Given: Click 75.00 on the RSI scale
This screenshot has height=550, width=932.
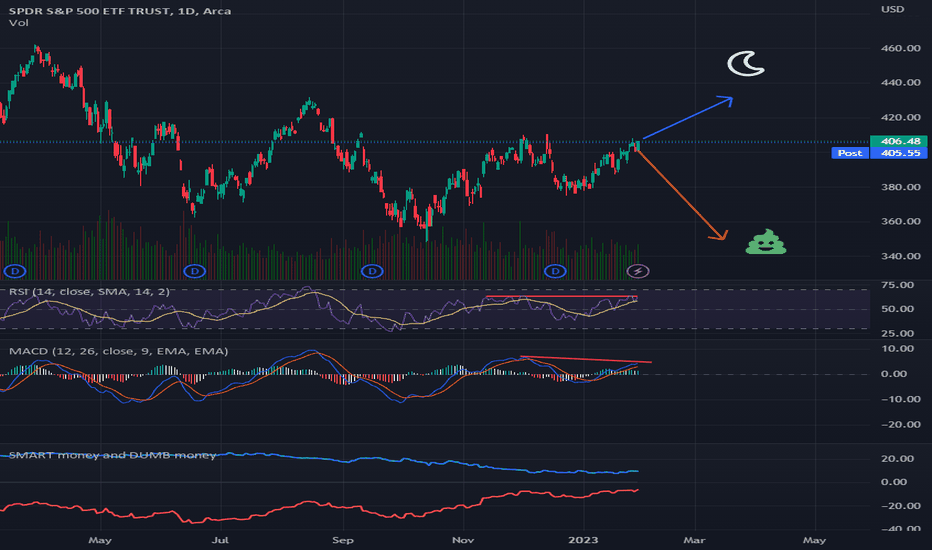Looking at the screenshot, I should (x=898, y=285).
